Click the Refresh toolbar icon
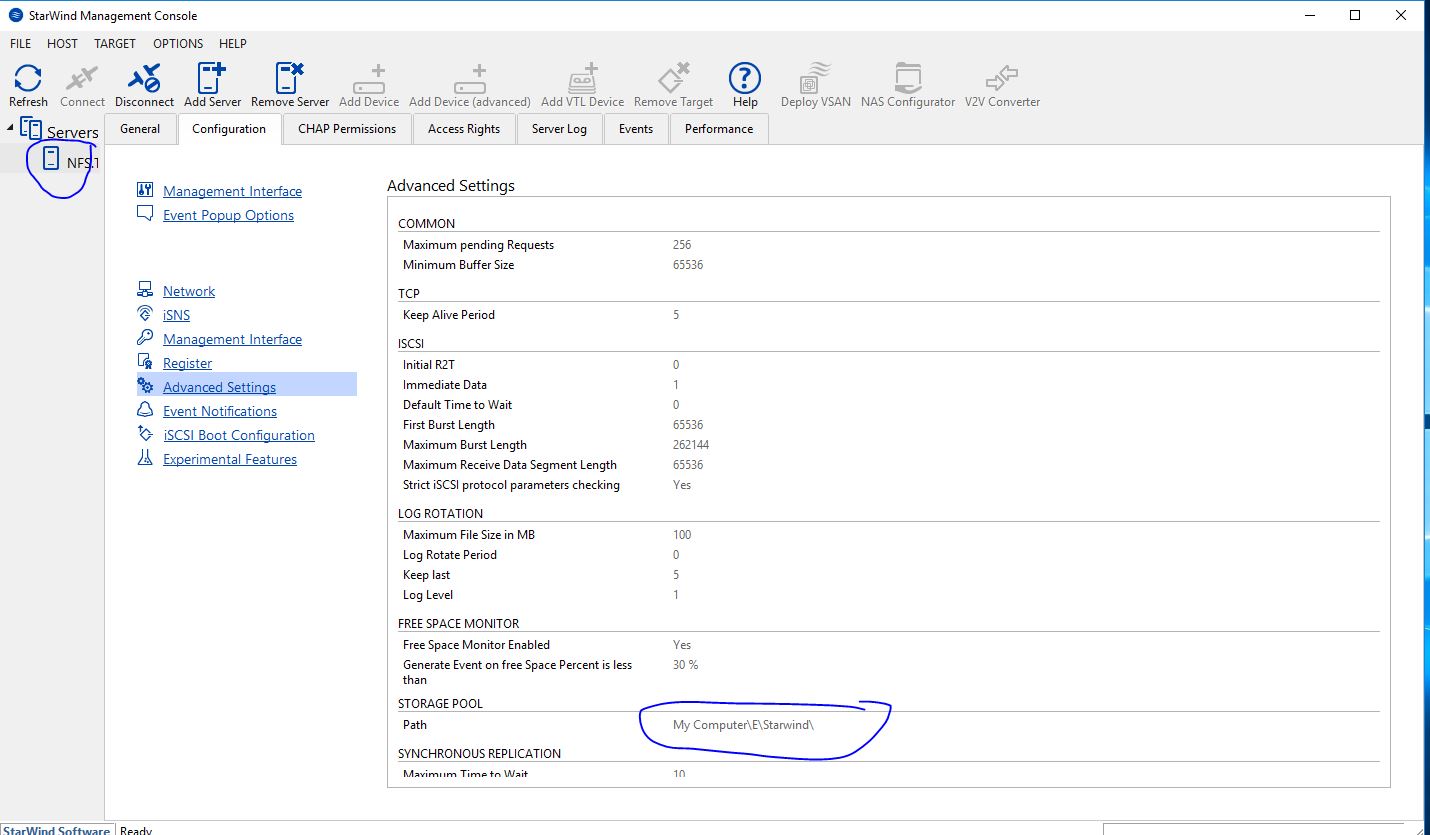1430x835 pixels. coord(28,78)
